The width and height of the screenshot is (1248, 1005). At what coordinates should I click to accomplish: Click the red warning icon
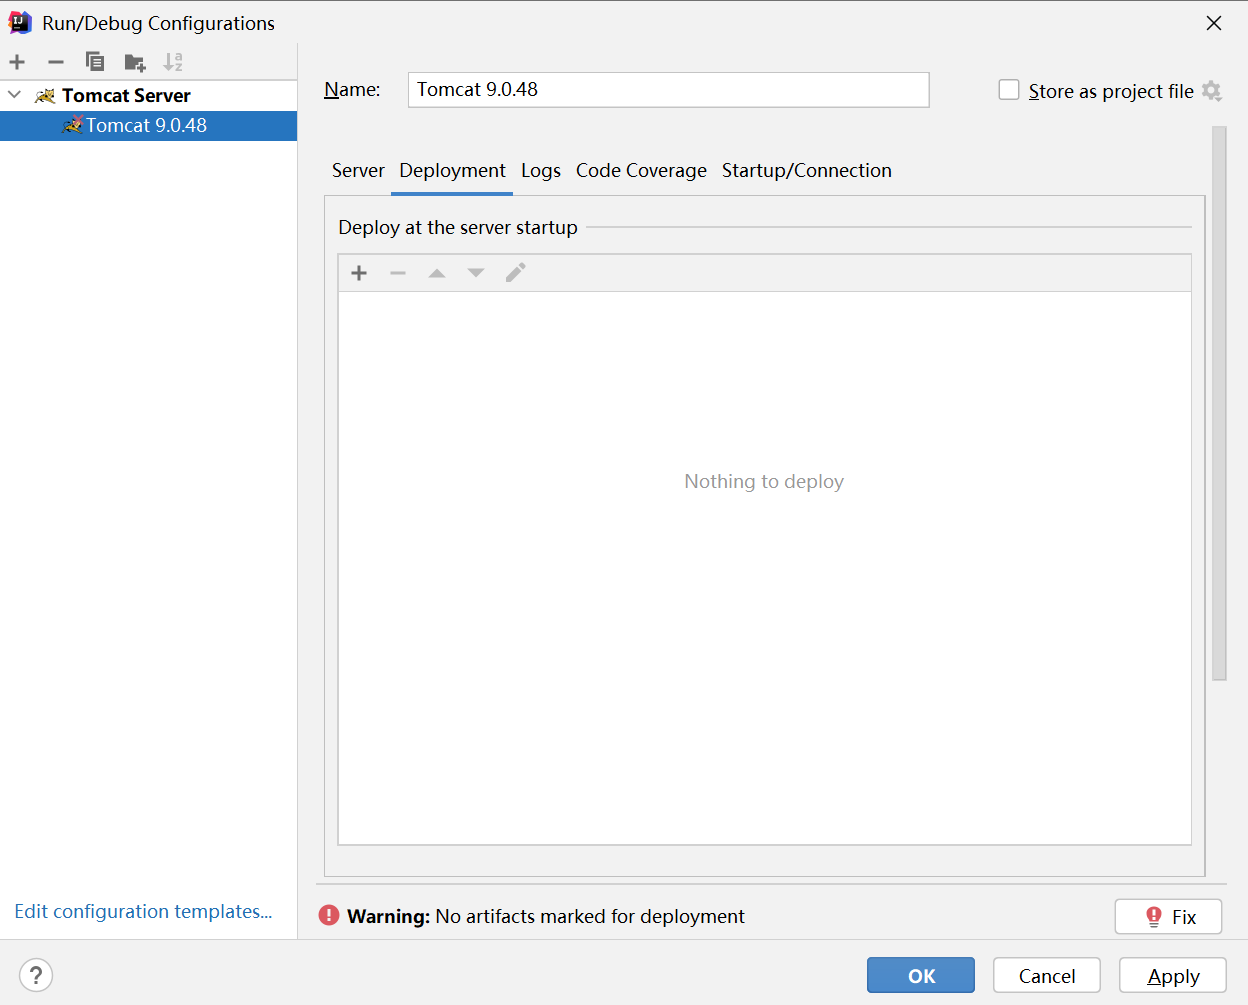(x=329, y=915)
